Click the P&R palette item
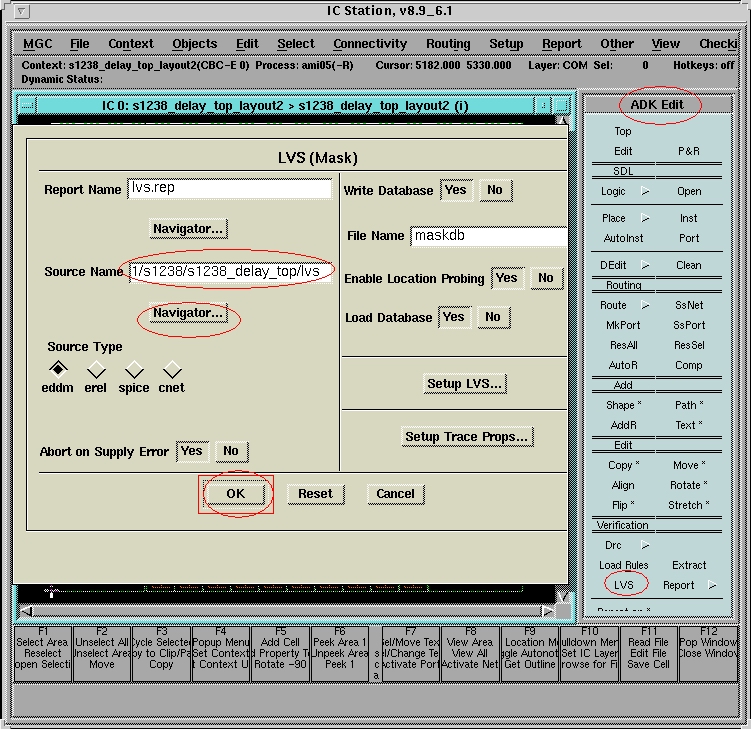This screenshot has width=751, height=729. [x=688, y=151]
